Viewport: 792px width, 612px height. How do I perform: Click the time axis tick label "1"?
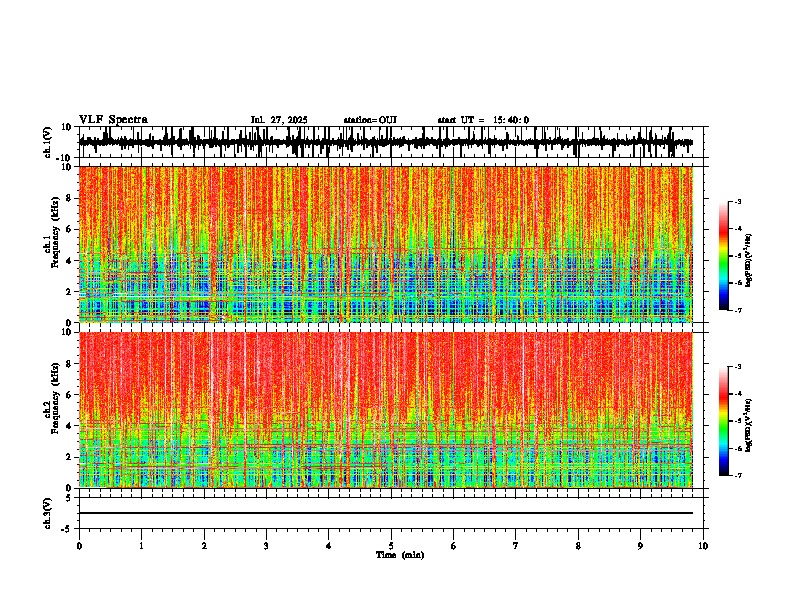coord(141,546)
